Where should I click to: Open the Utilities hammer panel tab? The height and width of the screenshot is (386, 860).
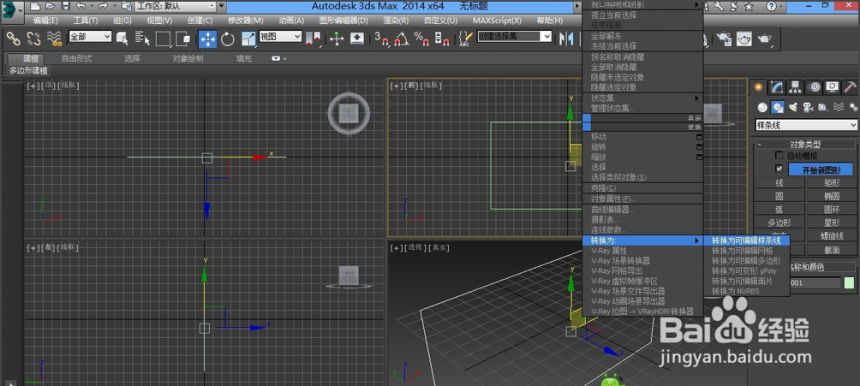850,87
